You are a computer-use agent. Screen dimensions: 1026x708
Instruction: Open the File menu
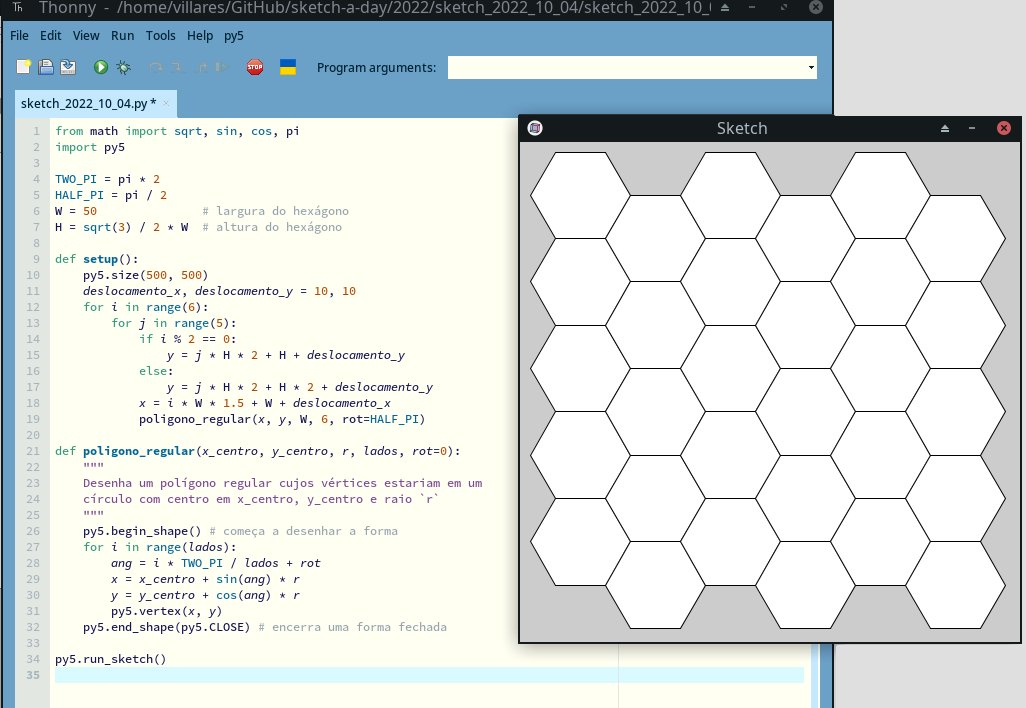click(x=19, y=35)
